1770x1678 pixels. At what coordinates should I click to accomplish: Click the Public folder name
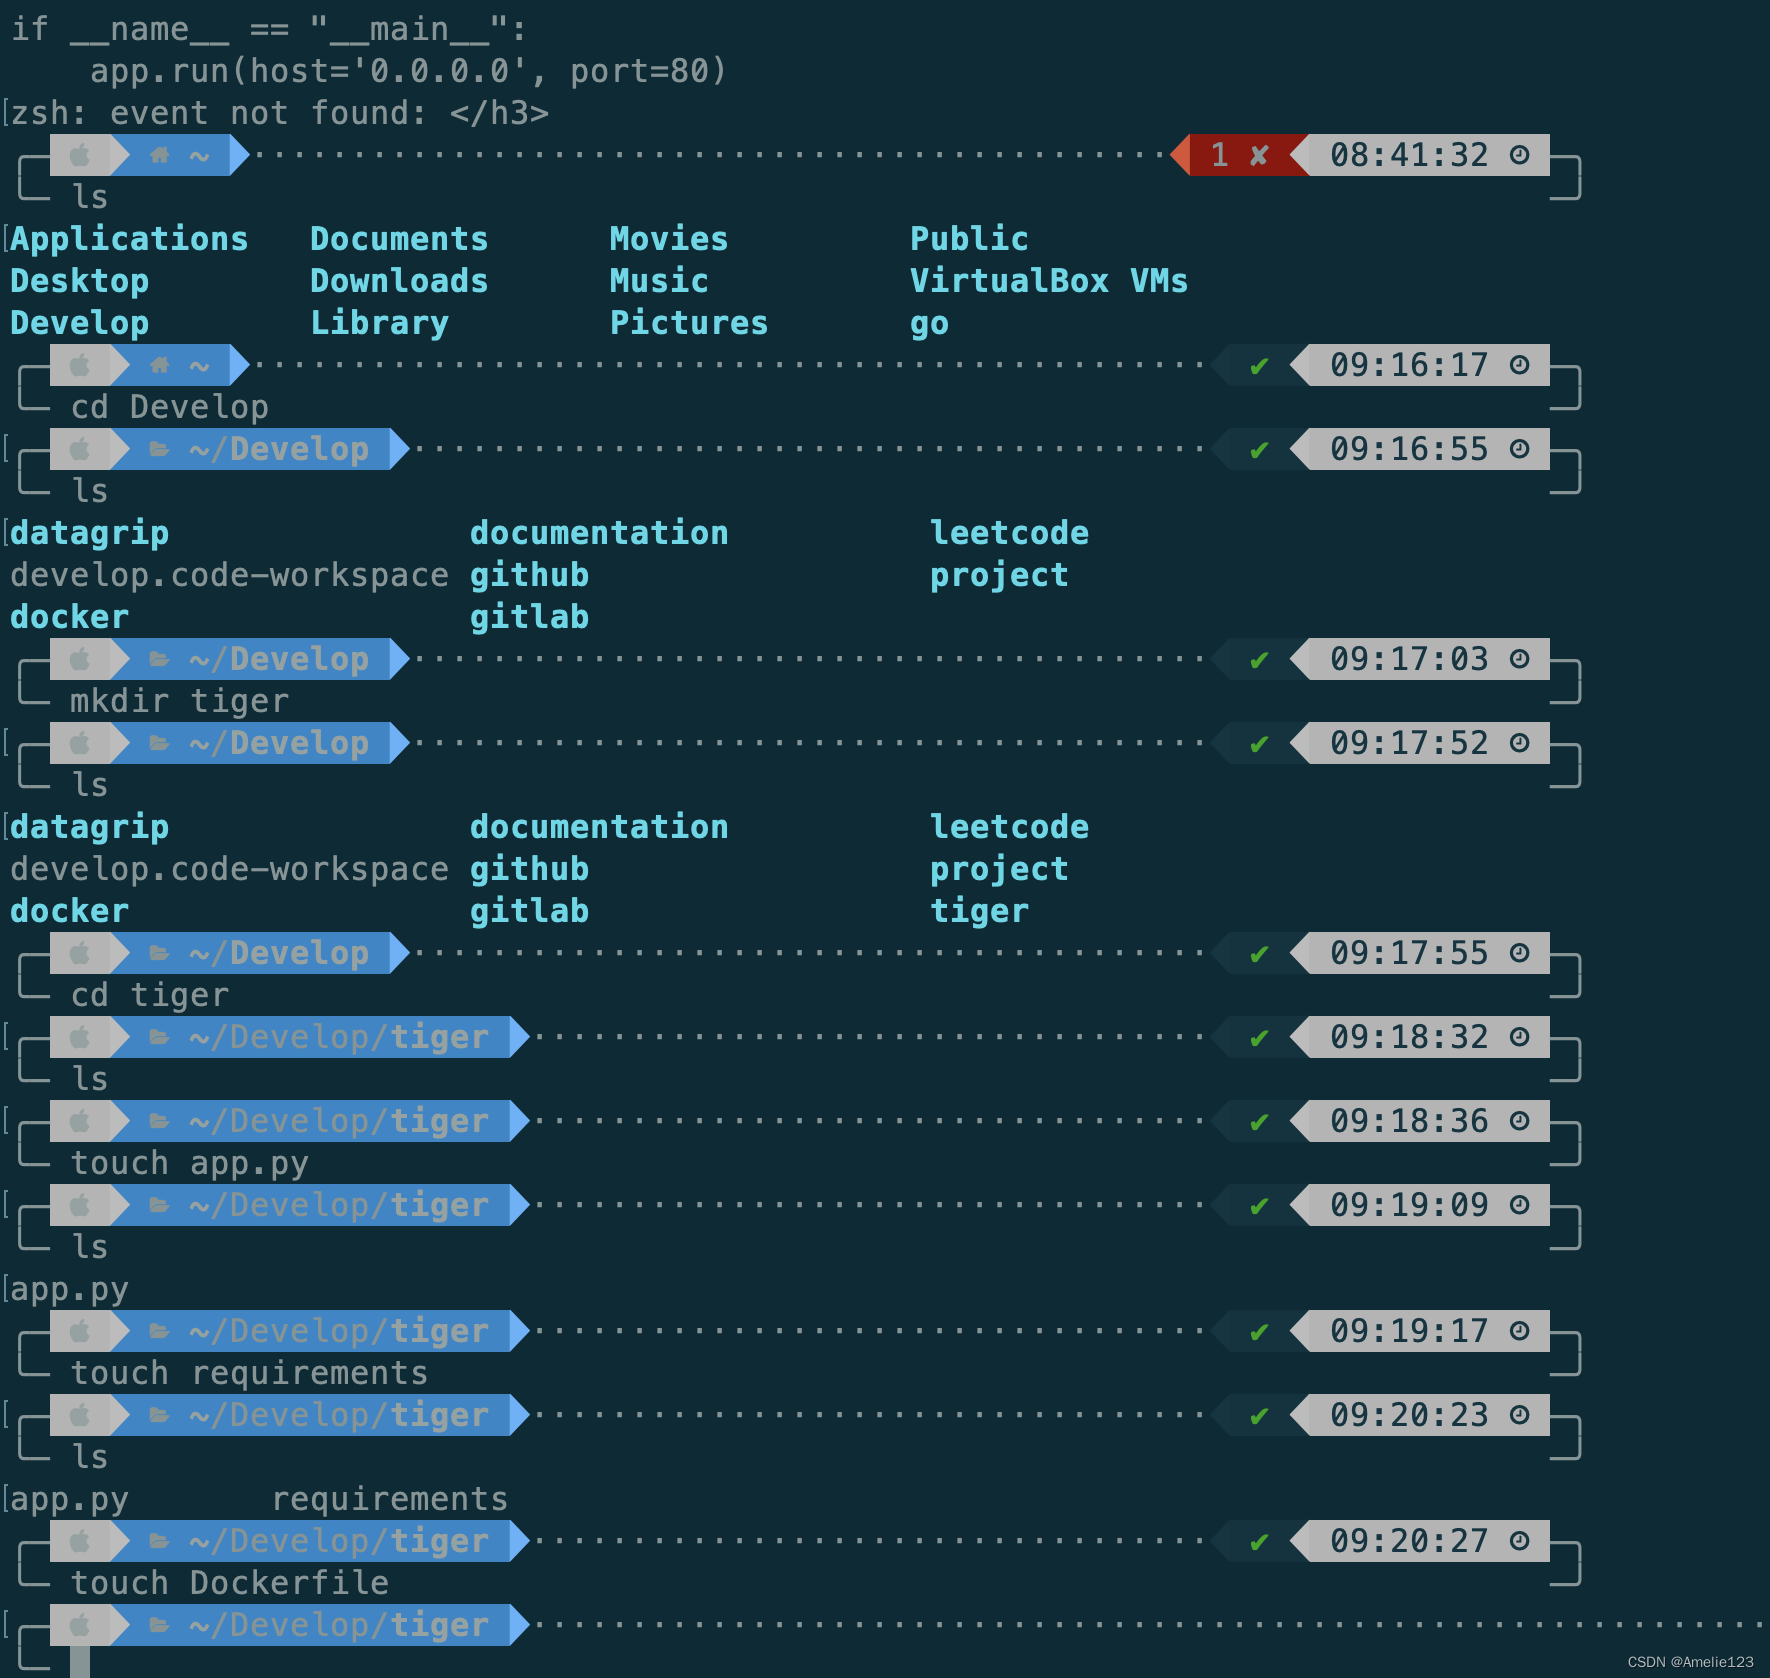(x=969, y=239)
